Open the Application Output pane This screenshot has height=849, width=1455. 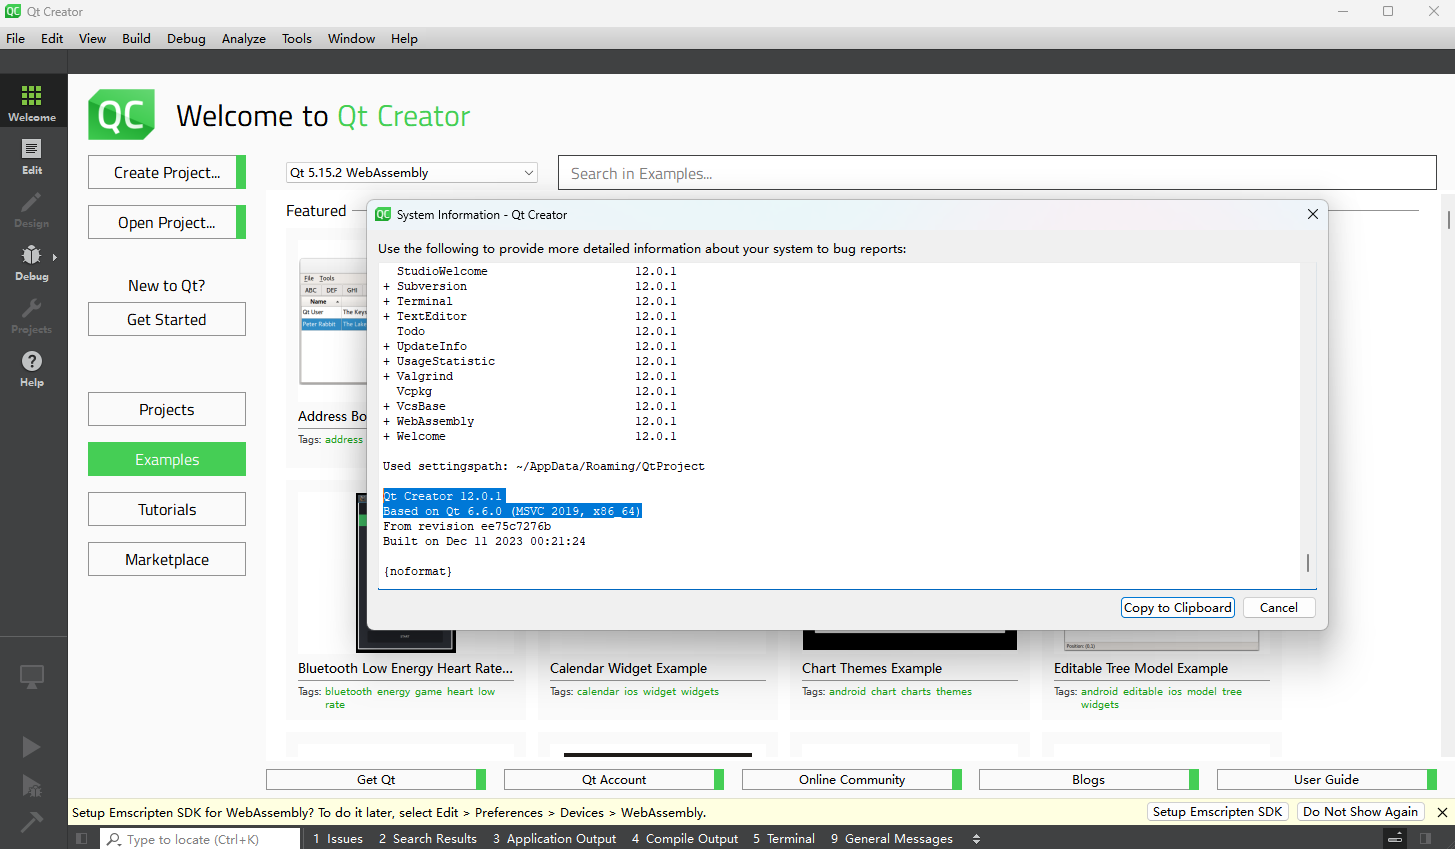coord(554,839)
